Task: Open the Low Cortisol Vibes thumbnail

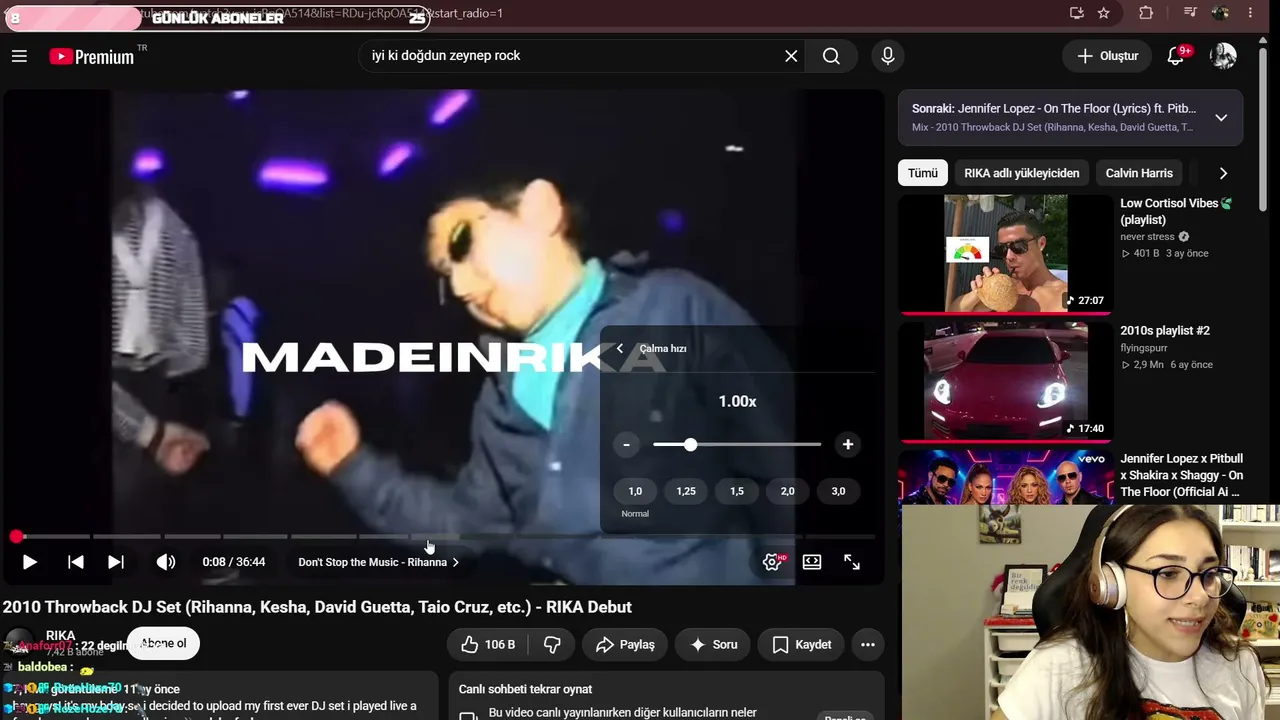Action: point(1005,254)
